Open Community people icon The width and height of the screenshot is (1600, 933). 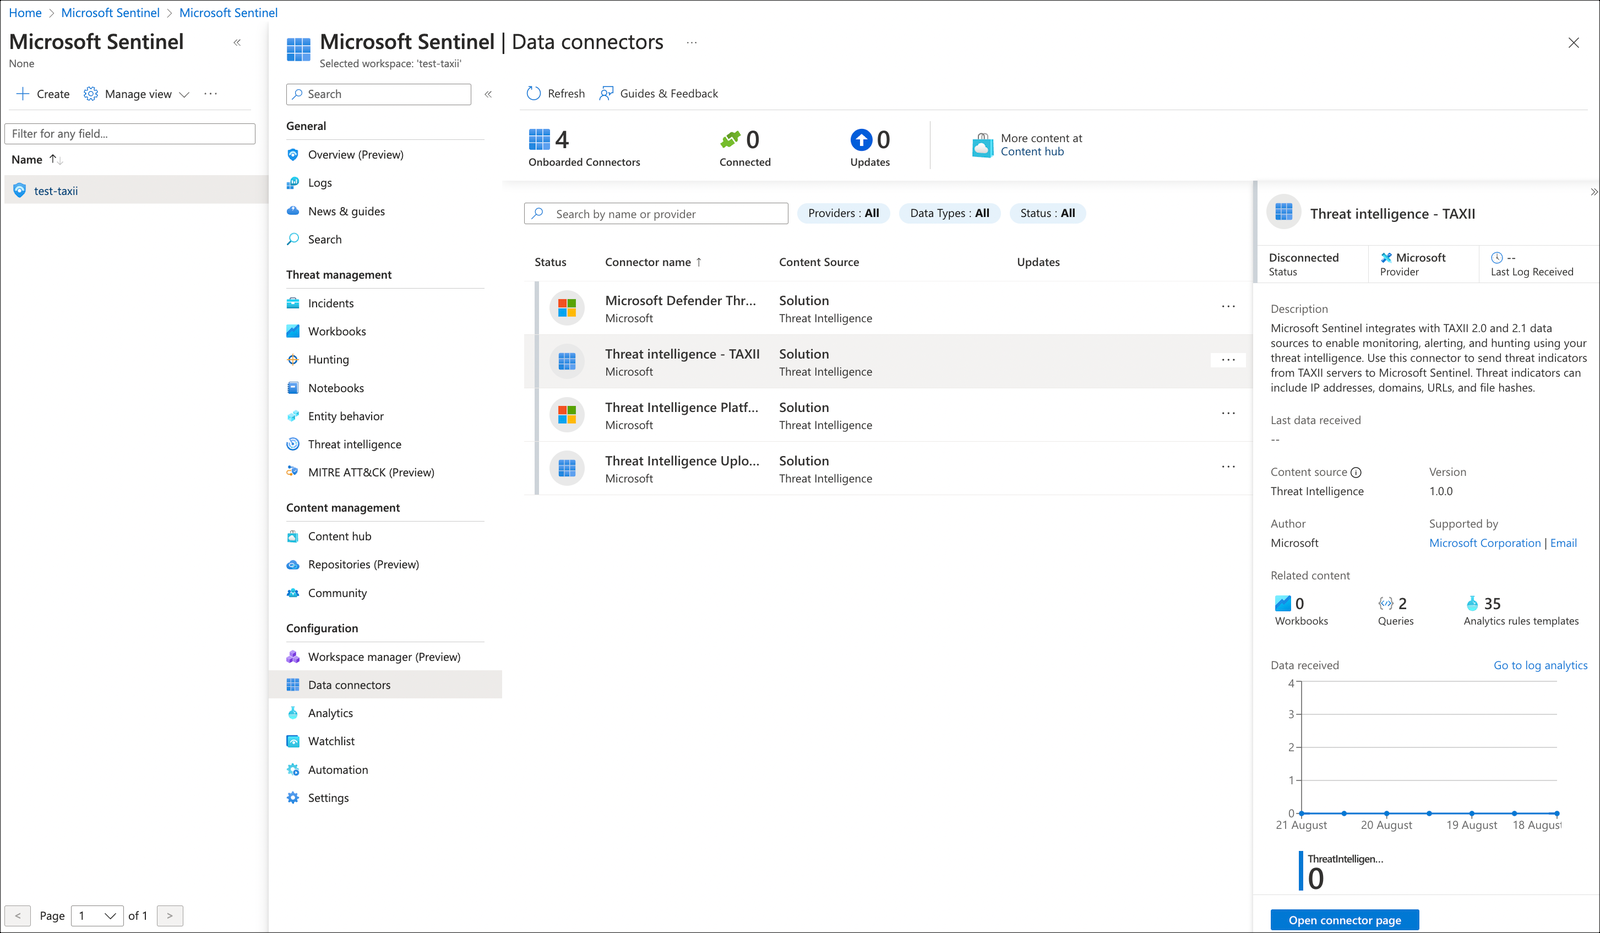pyautogui.click(x=293, y=593)
